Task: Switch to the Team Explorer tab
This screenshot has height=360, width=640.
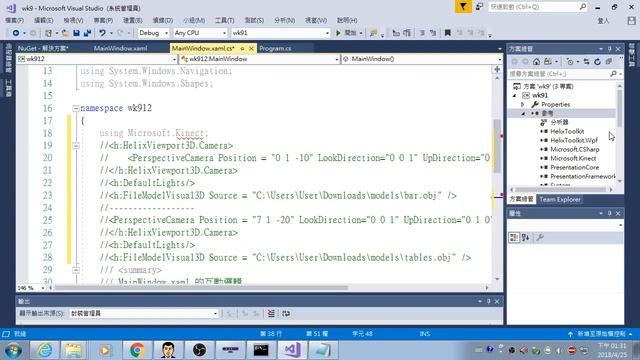Action: (560, 200)
